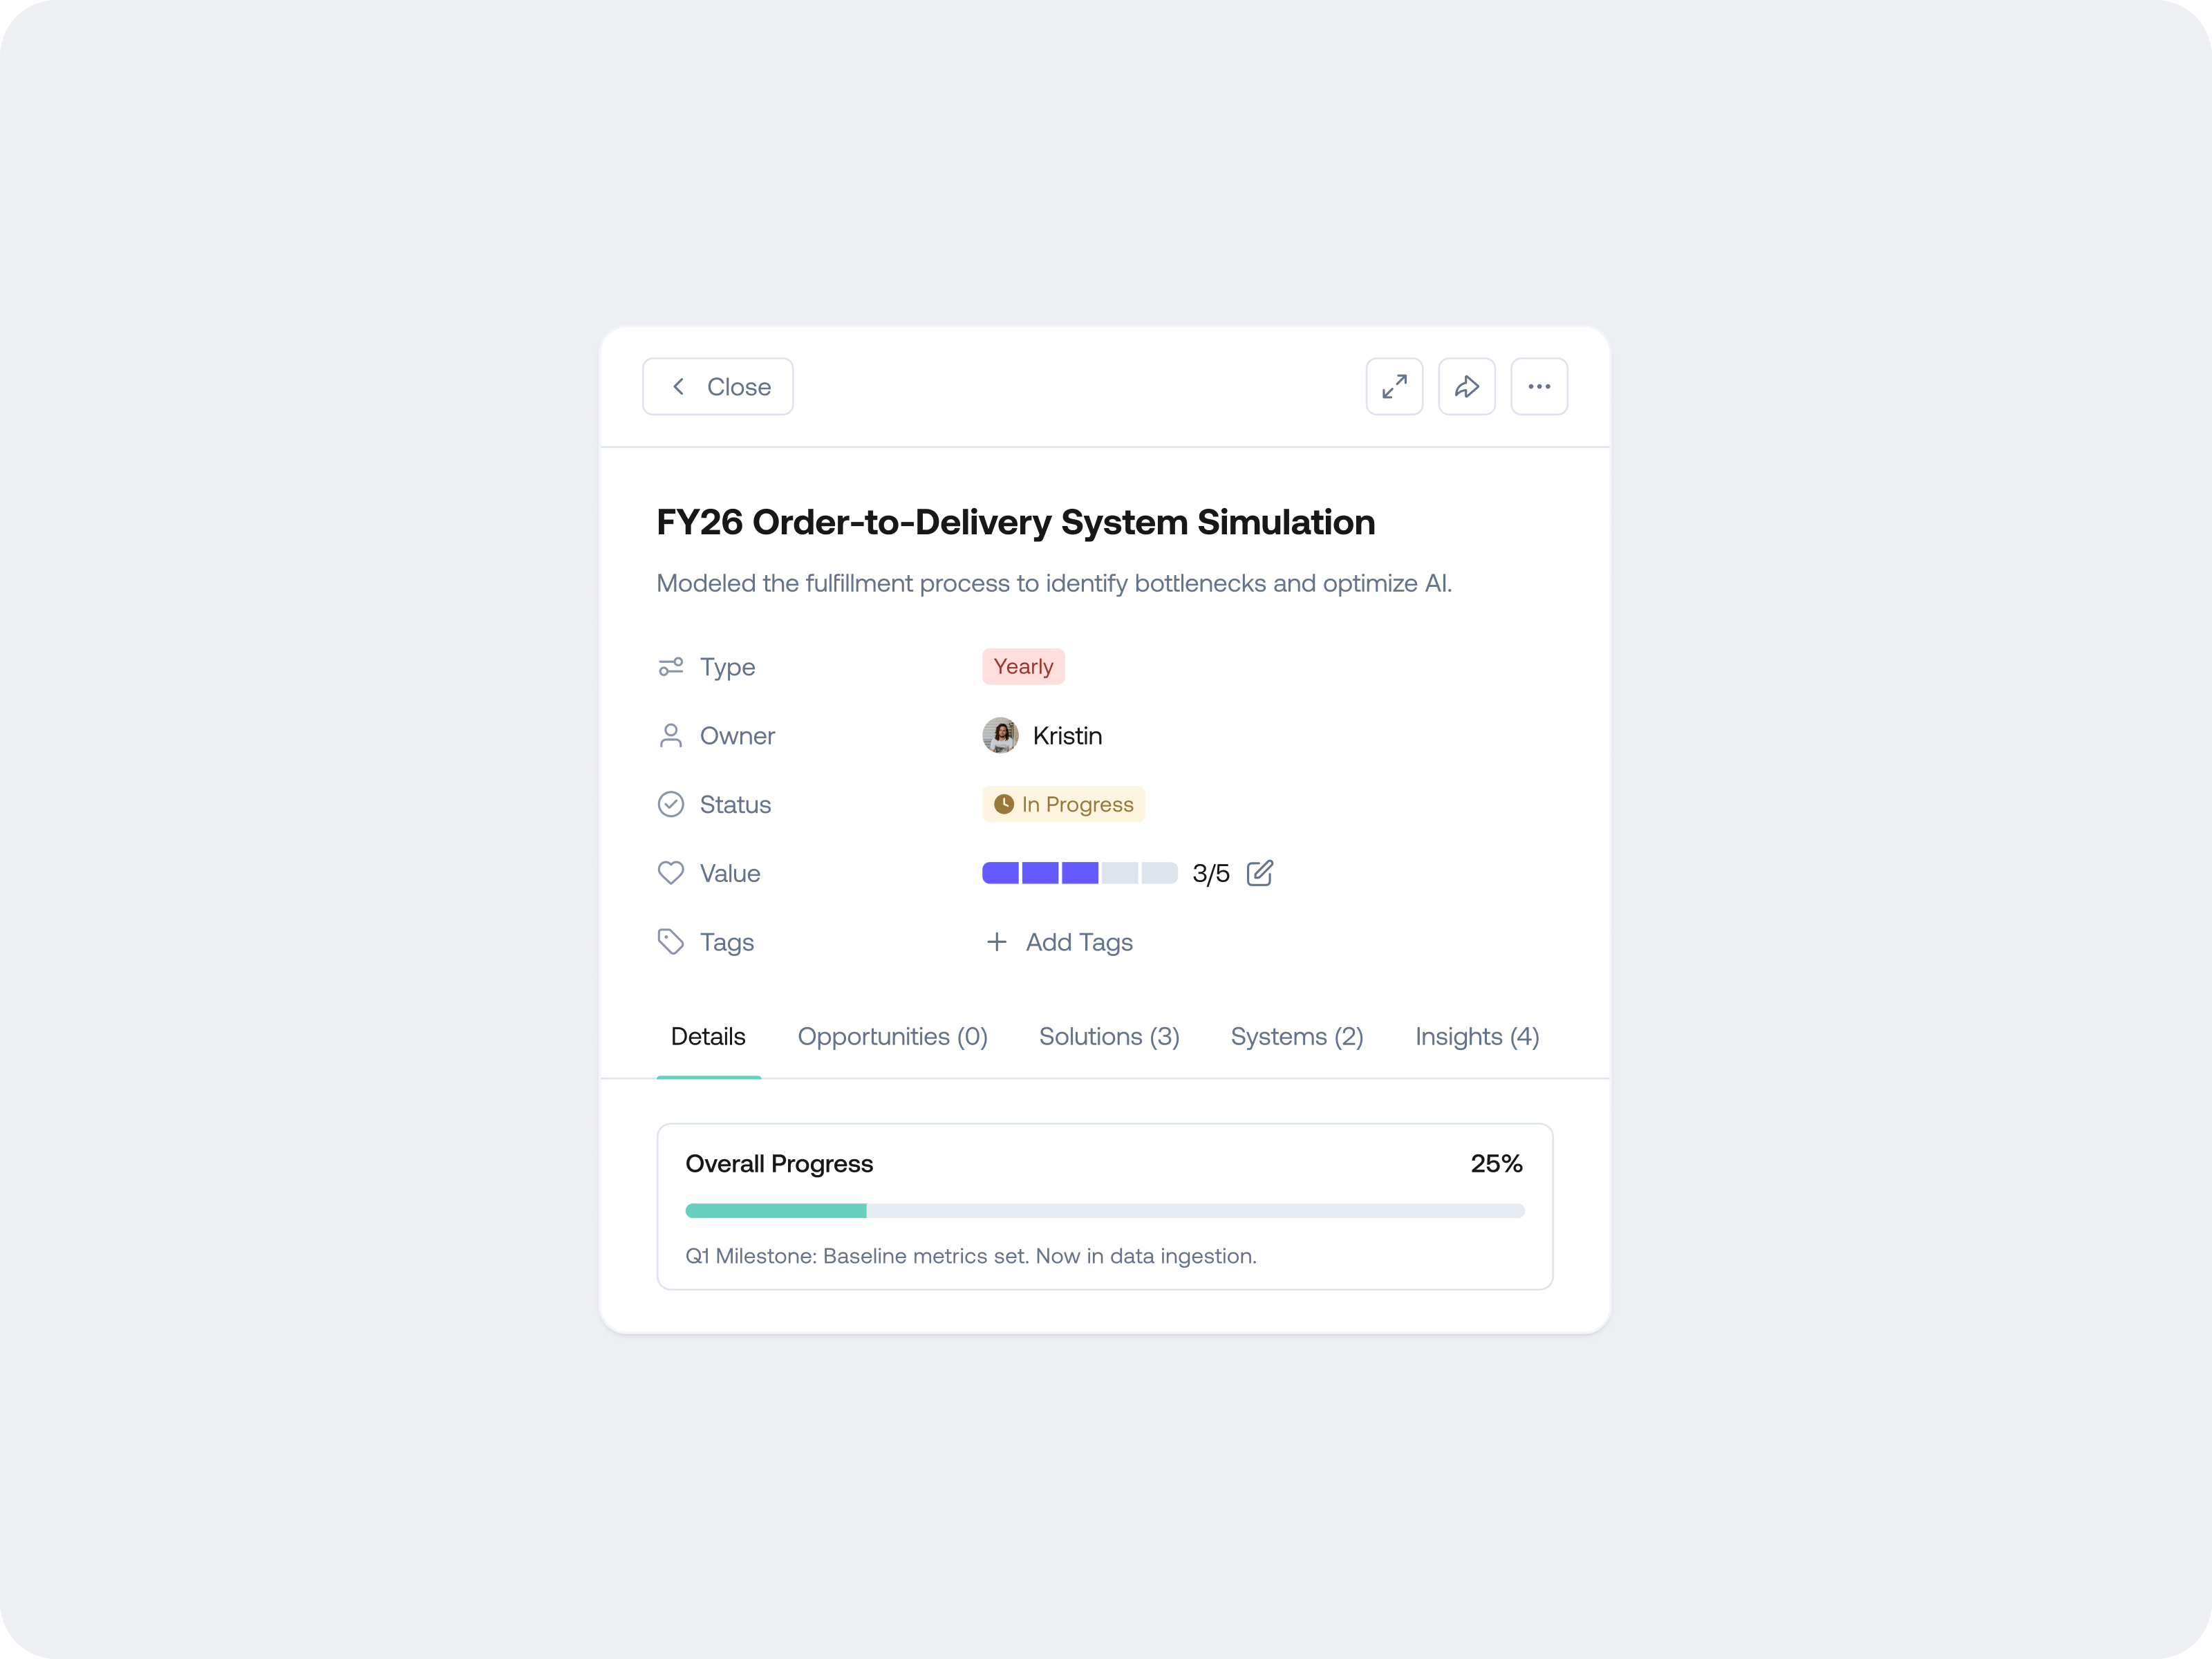The image size is (2212, 1659).
Task: Click the Status check-circle icon
Action: [x=671, y=804]
